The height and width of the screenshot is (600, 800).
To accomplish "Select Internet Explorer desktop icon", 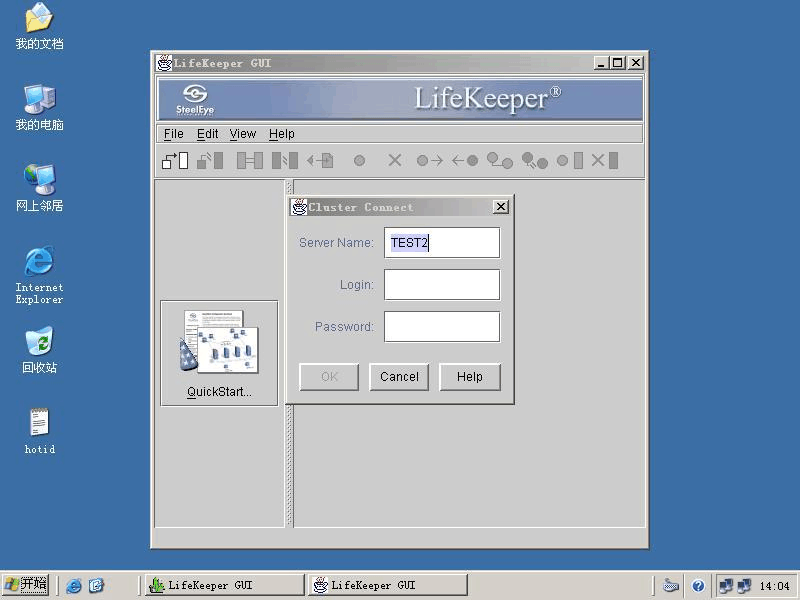I will point(39,276).
